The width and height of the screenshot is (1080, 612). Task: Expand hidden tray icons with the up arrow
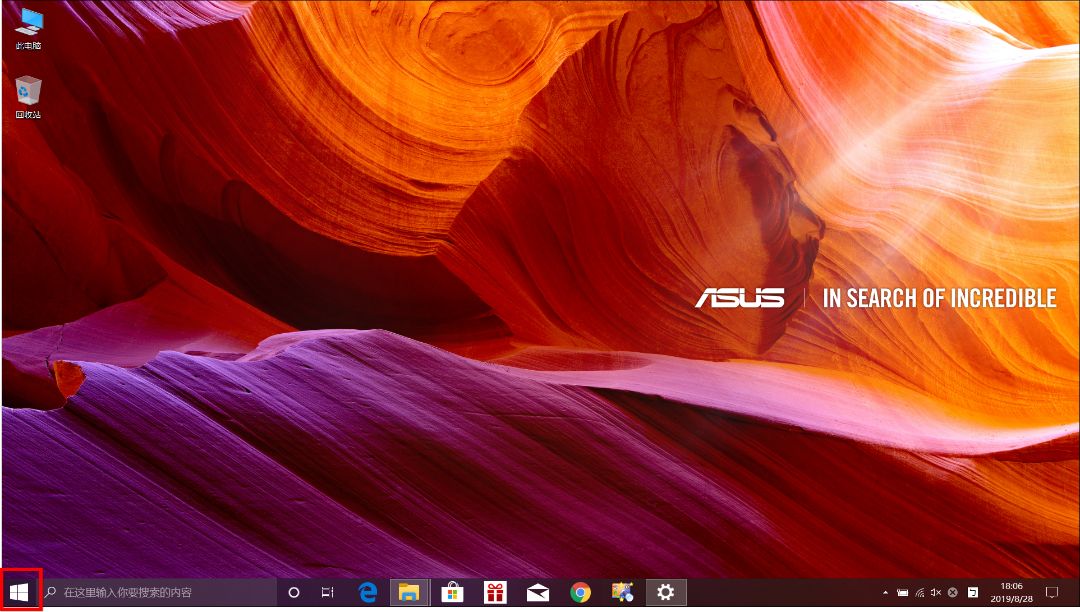(886, 593)
